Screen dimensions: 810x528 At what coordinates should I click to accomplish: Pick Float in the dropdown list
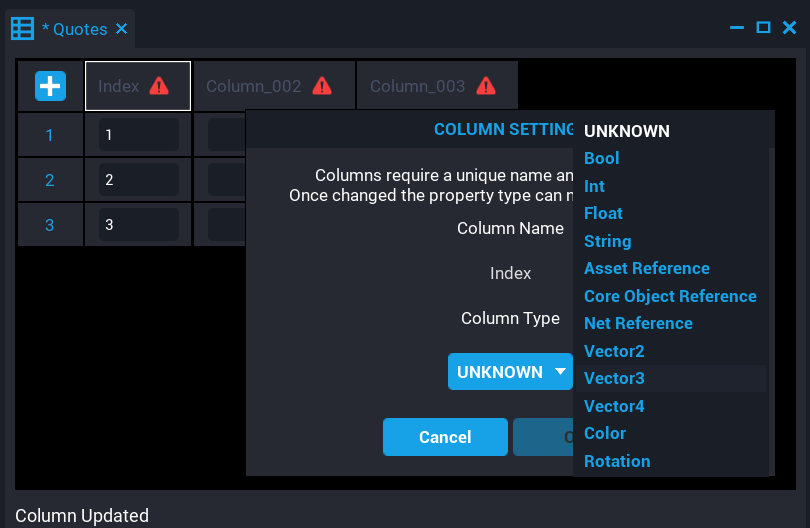(603, 213)
